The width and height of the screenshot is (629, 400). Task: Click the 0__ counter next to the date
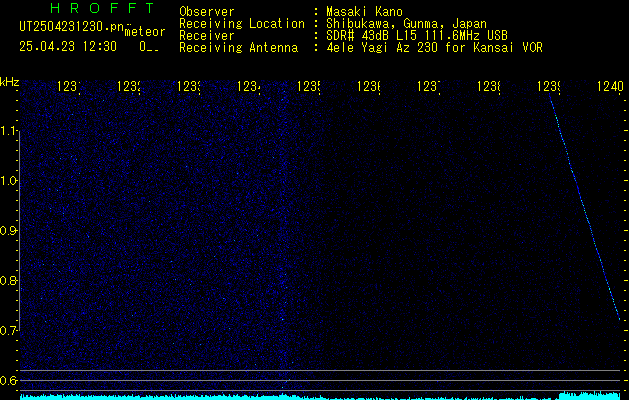coord(149,47)
